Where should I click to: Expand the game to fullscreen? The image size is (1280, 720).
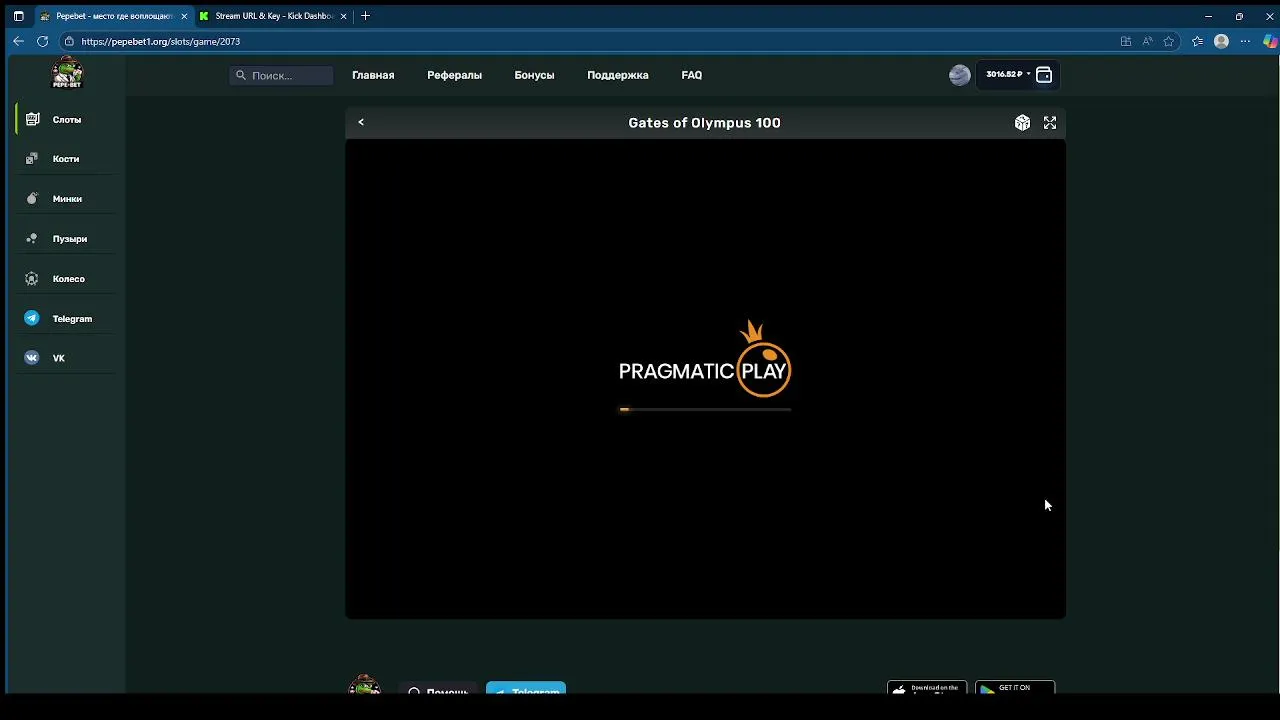[x=1050, y=122]
